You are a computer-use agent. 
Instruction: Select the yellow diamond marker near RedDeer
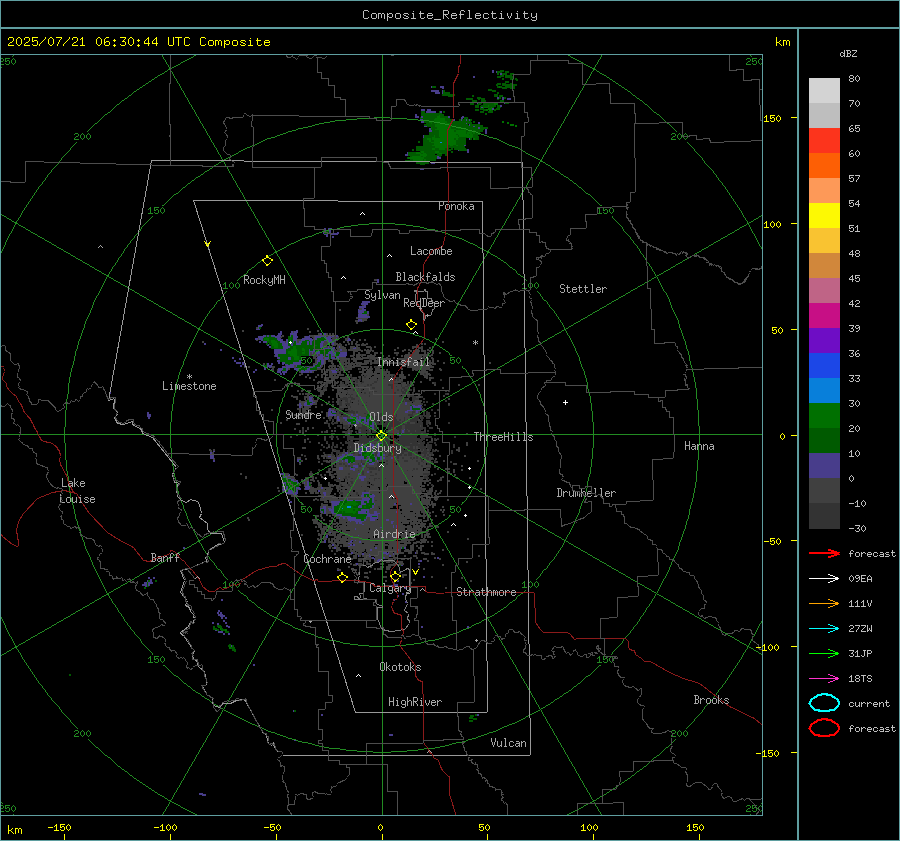coord(411,325)
